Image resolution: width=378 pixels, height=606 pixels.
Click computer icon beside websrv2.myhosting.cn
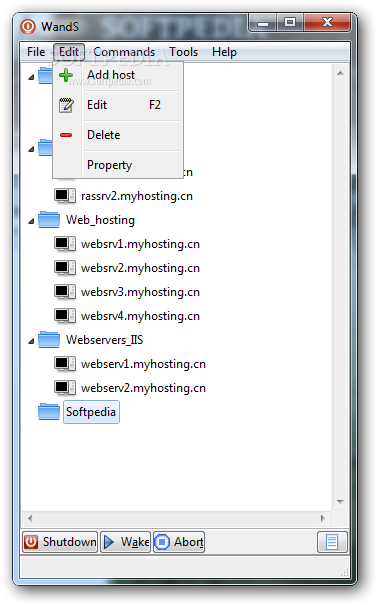[65, 267]
